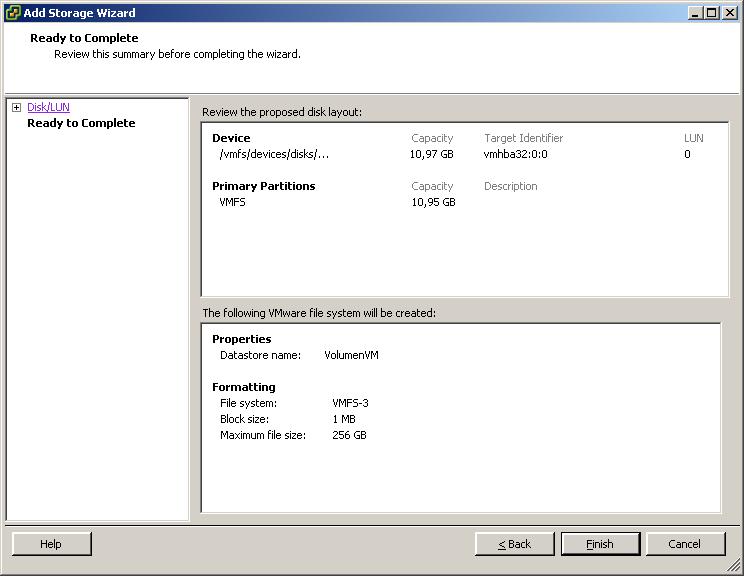This screenshot has width=744, height=576.
Task: Click the Device section heading
Action: tap(231, 138)
